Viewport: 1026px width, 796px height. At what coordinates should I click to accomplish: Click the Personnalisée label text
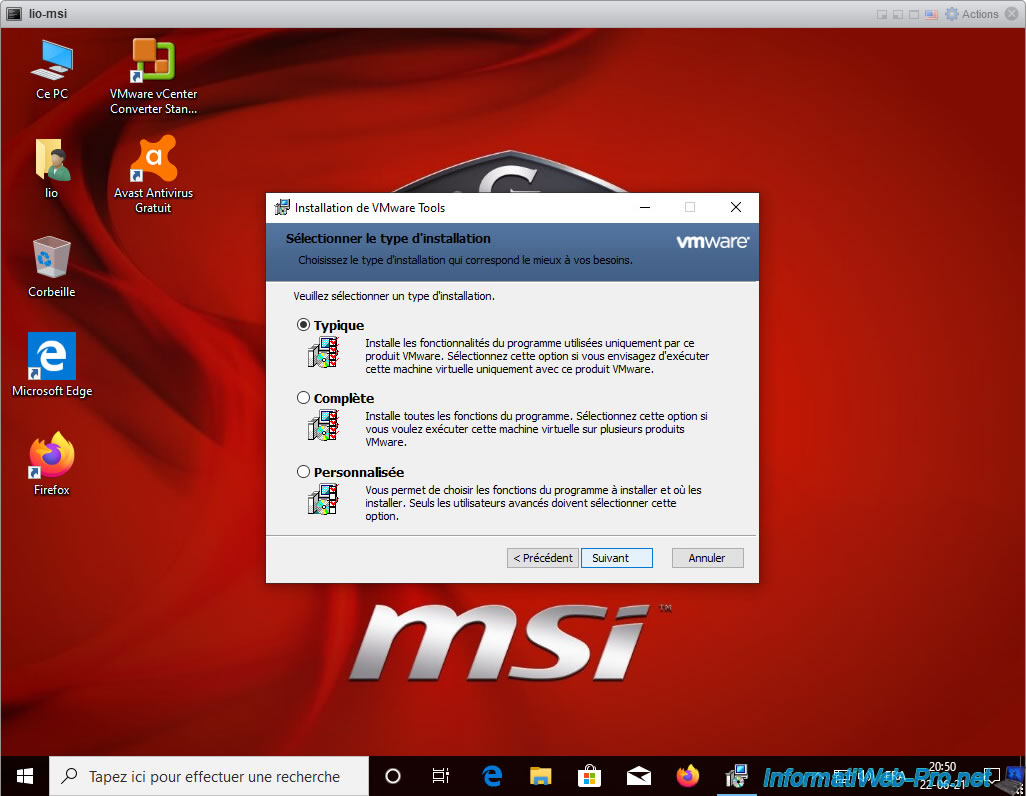point(359,472)
